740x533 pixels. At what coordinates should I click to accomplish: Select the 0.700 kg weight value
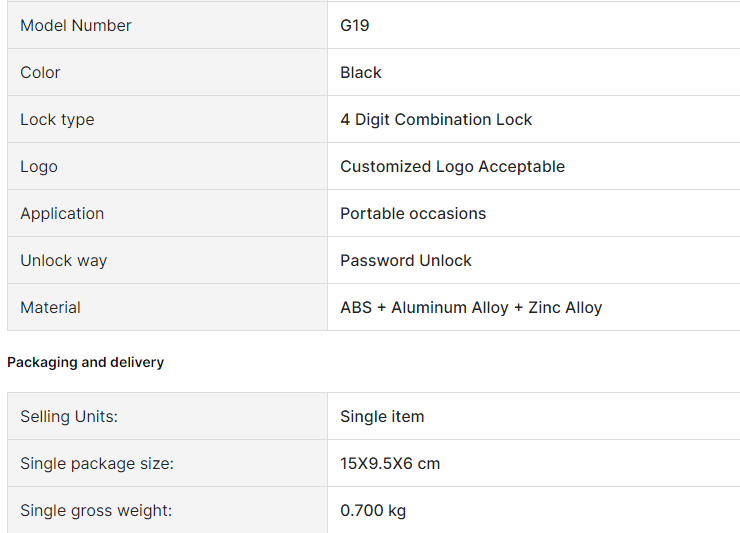coord(373,510)
